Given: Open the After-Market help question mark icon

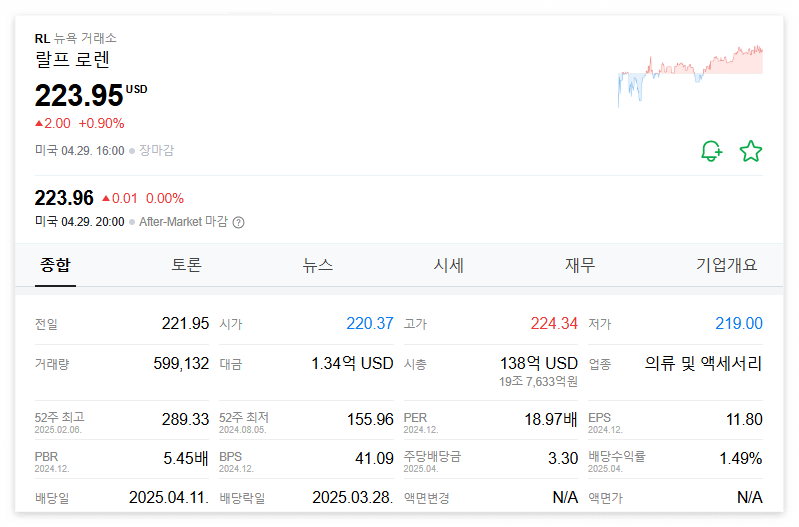Looking at the screenshot, I should click(238, 223).
